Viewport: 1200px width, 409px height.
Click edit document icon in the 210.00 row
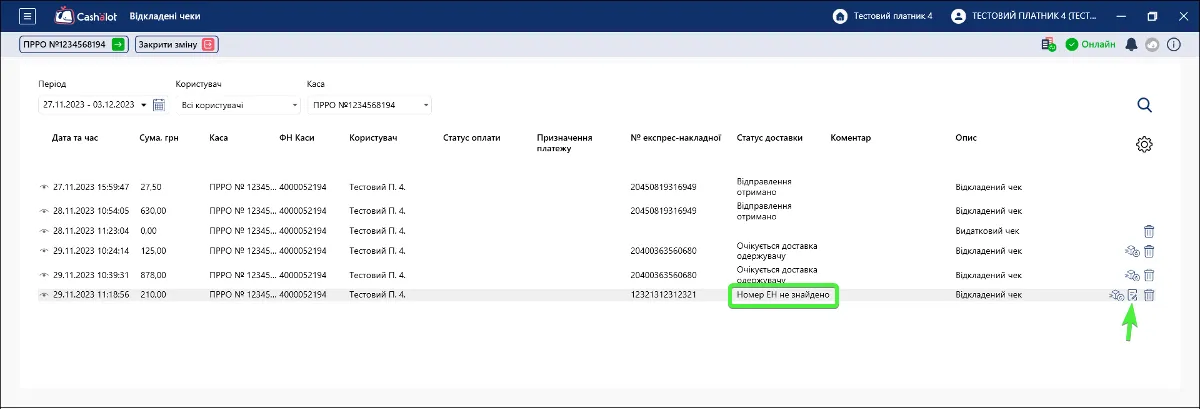[x=1133, y=295]
